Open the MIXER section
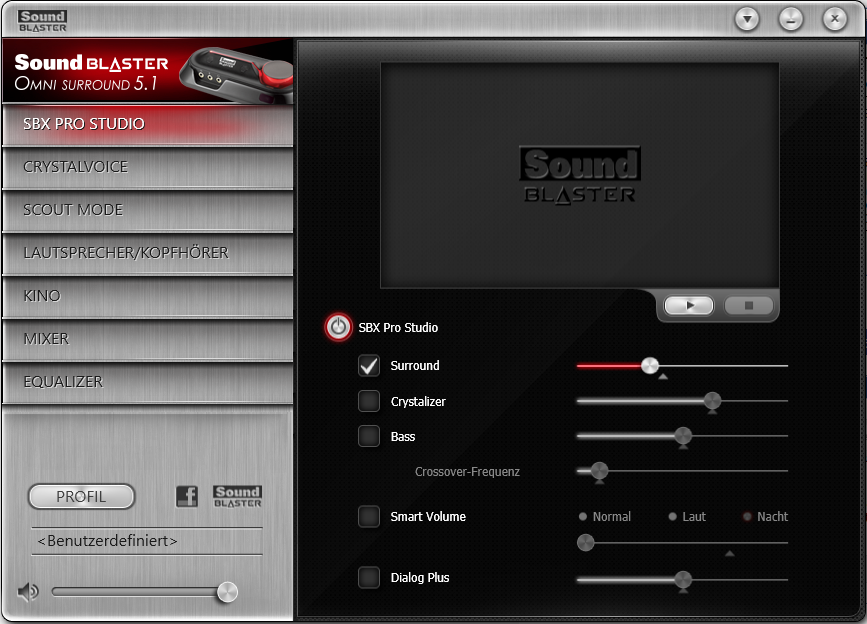The height and width of the screenshot is (624, 867). [148, 339]
